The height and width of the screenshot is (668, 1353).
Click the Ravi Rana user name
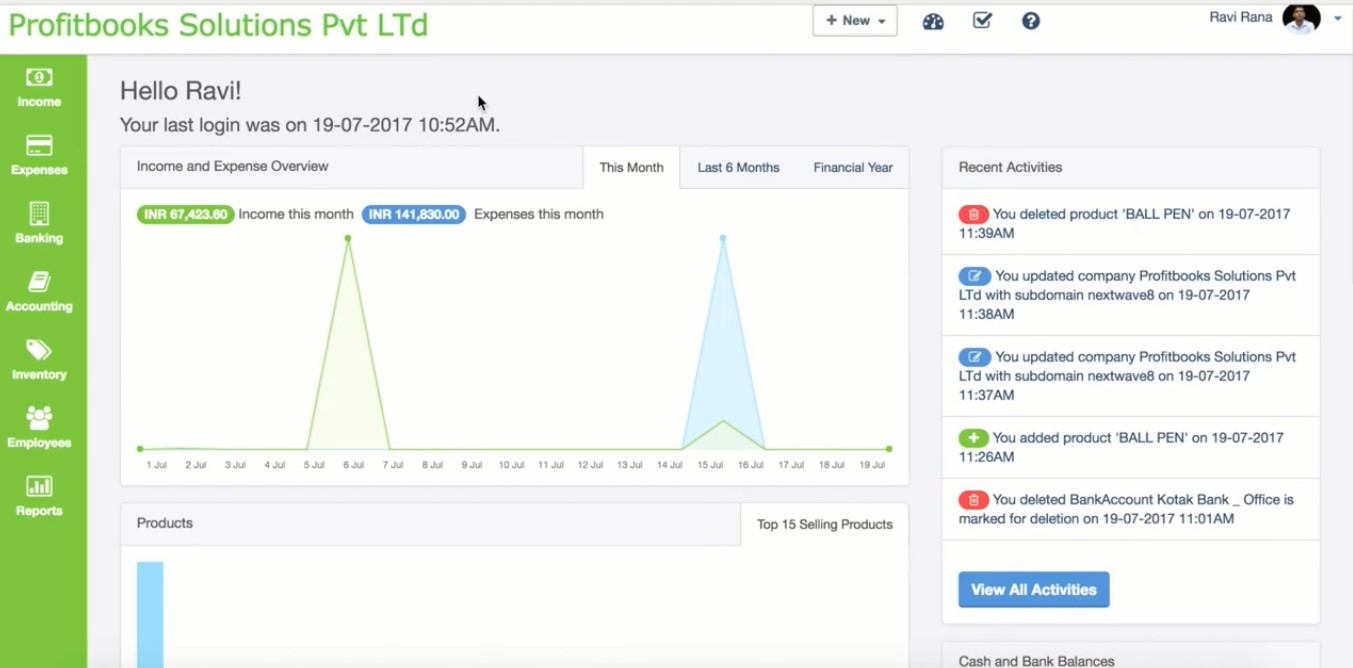click(x=1240, y=17)
